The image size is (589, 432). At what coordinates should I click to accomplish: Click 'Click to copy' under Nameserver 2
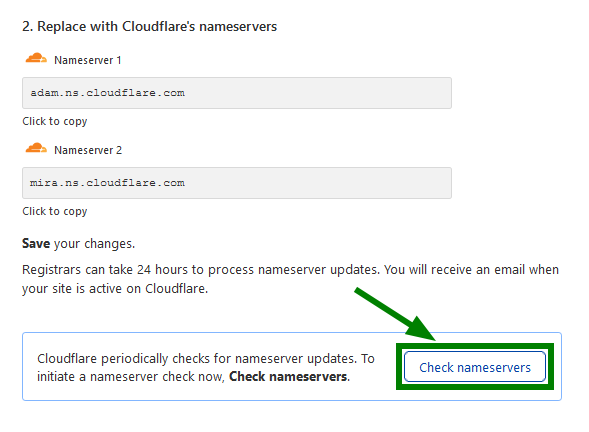pyautogui.click(x=55, y=211)
